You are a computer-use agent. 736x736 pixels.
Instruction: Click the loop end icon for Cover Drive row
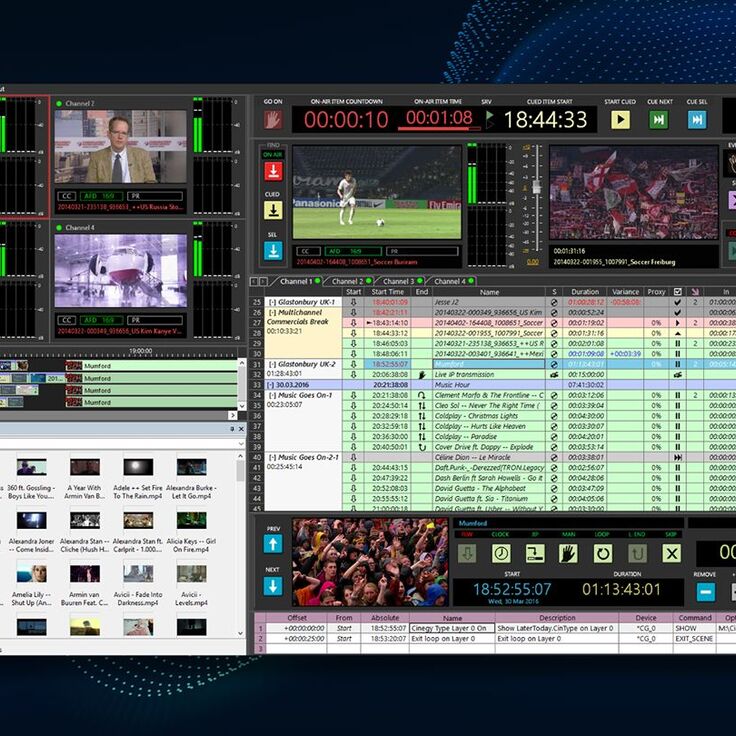(x=422, y=447)
